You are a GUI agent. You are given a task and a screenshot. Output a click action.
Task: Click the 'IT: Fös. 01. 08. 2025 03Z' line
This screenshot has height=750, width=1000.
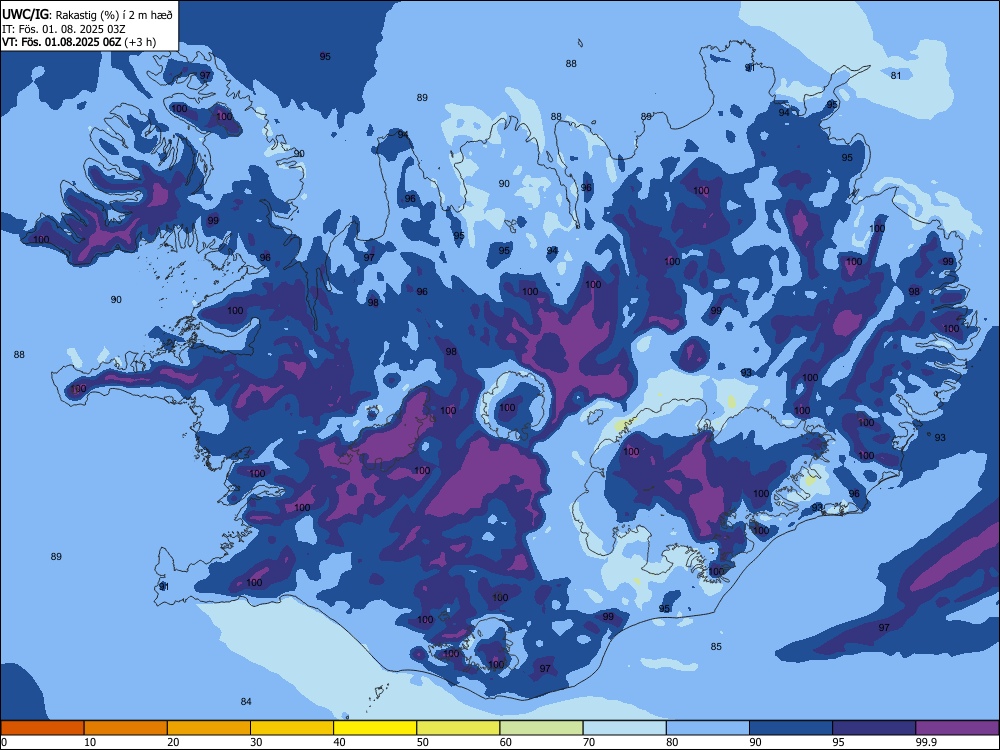click(x=63, y=29)
